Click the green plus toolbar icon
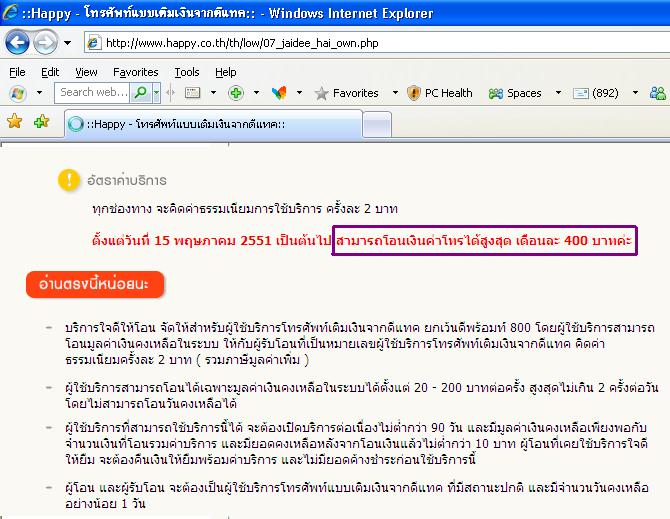670x519 pixels. pyautogui.click(x=235, y=93)
